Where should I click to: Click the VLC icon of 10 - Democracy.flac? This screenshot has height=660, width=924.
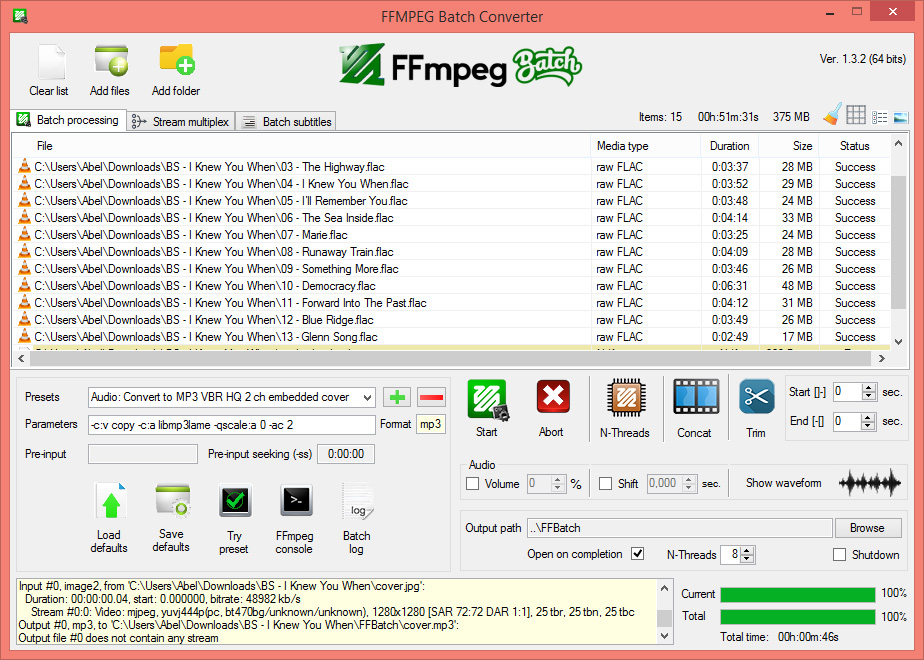click(24, 285)
